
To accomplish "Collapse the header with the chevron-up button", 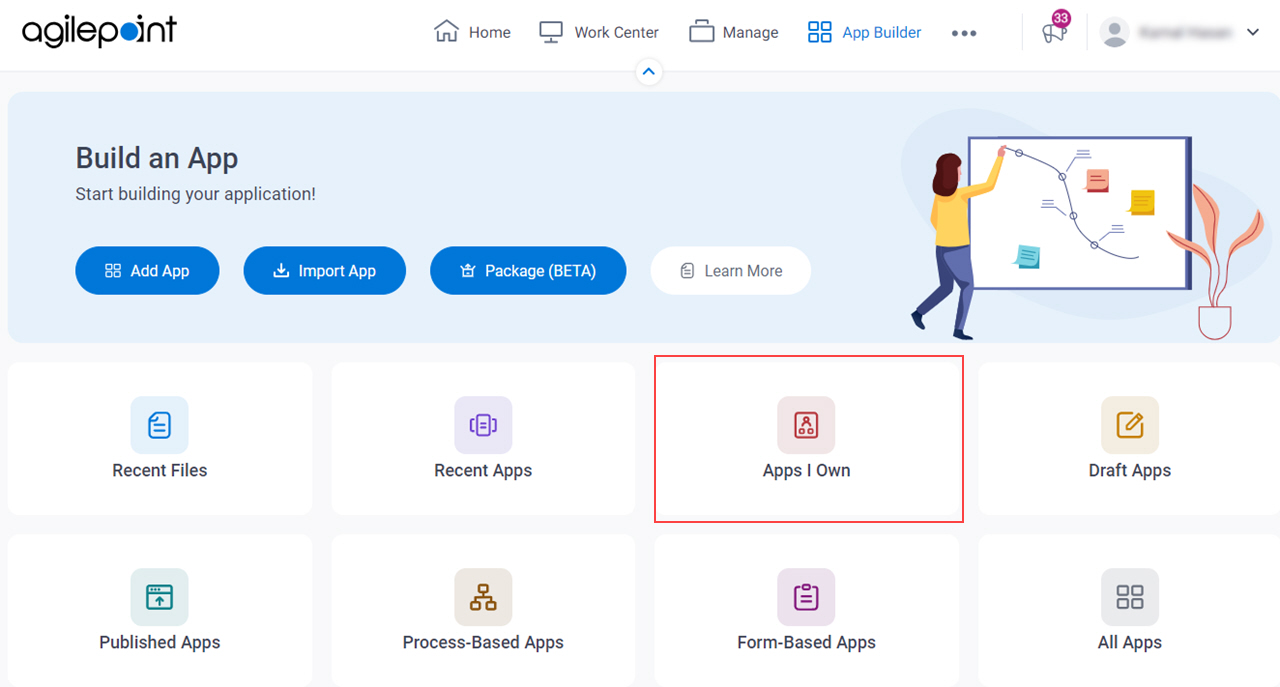I will [649, 72].
